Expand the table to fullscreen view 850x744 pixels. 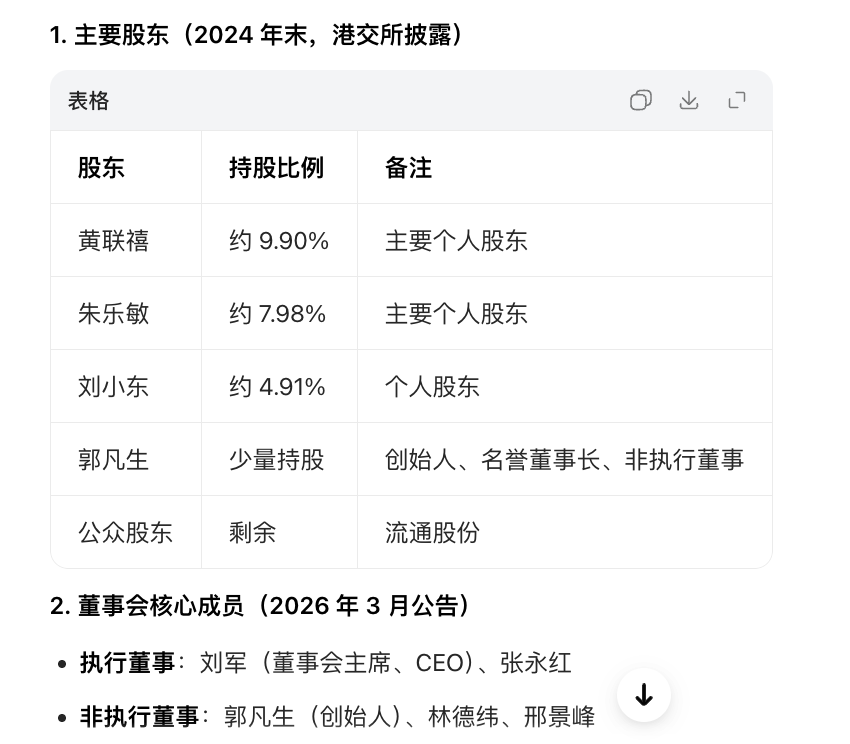pyautogui.click(x=737, y=100)
